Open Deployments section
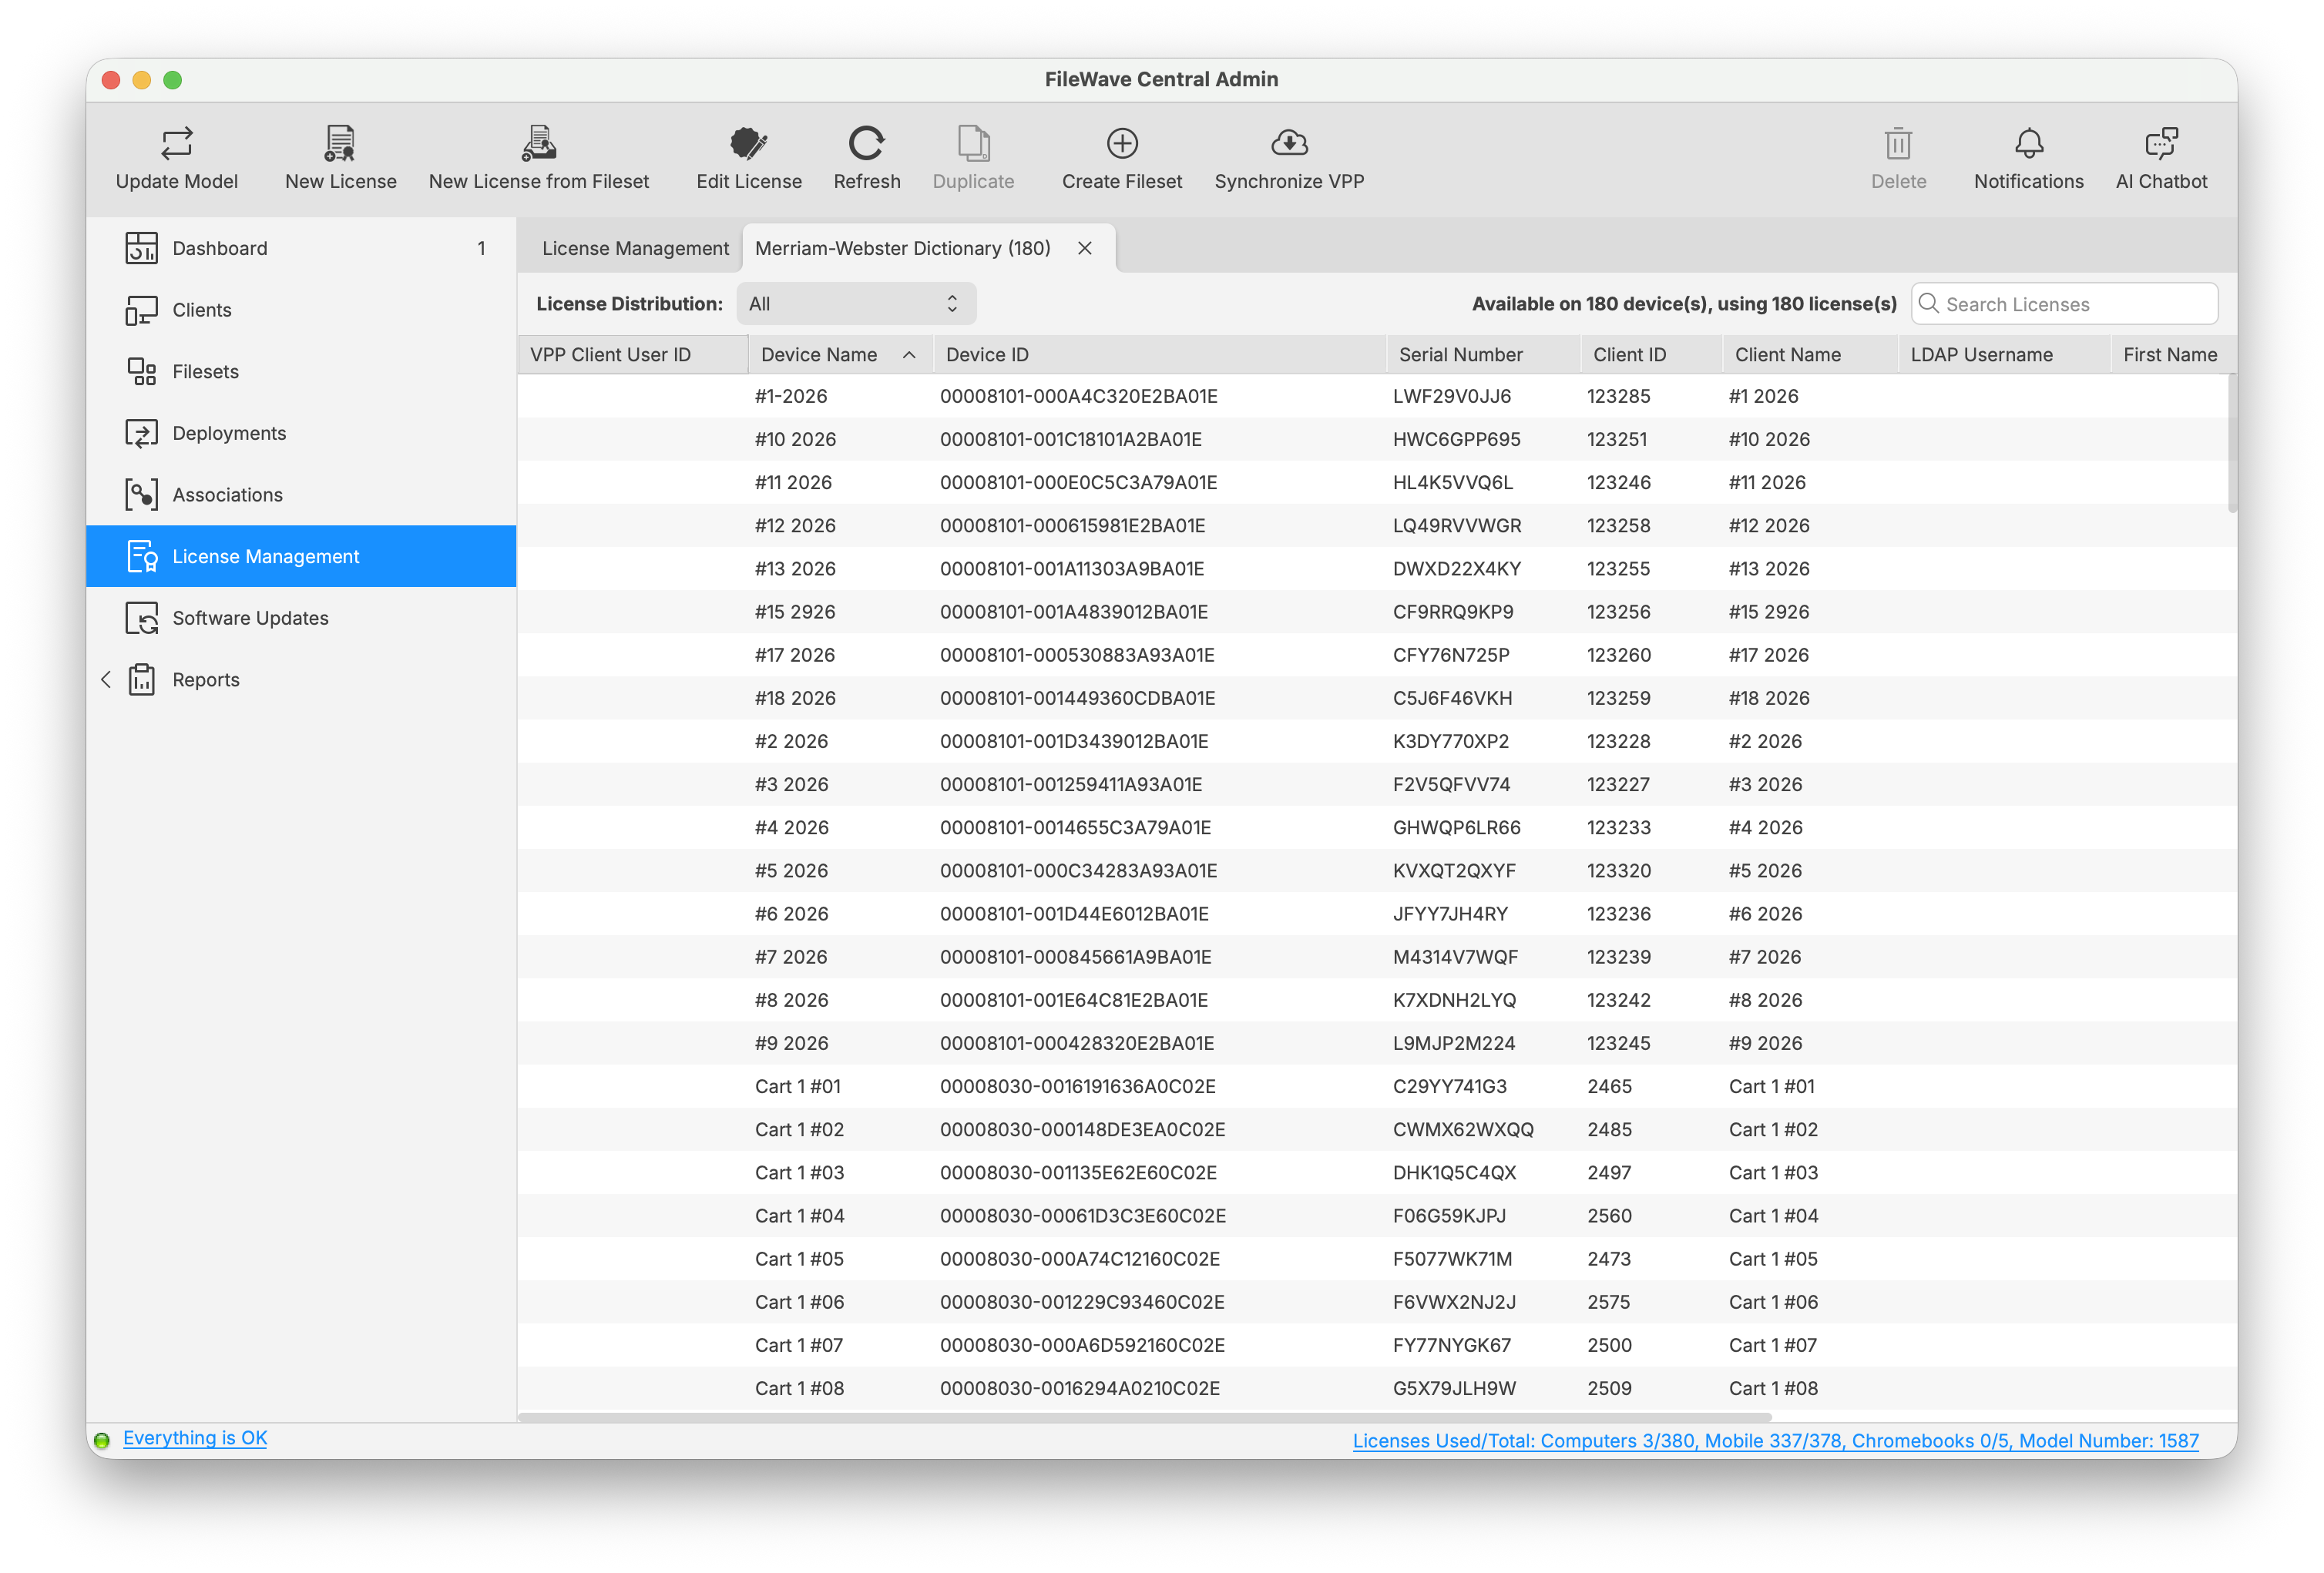This screenshot has height=1573, width=2324. pos(301,433)
